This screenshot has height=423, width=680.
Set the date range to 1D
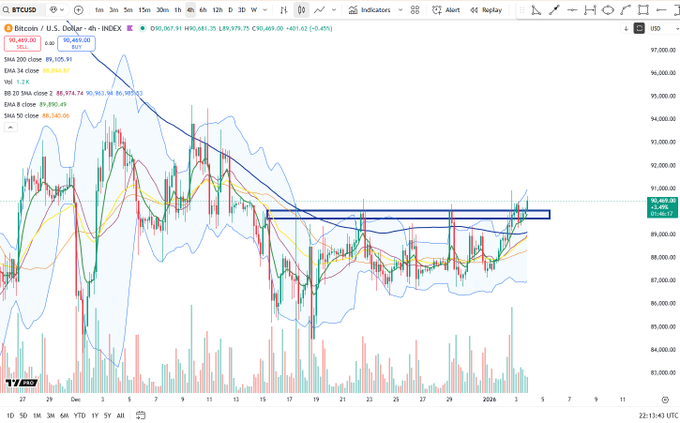pyautogui.click(x=10, y=416)
